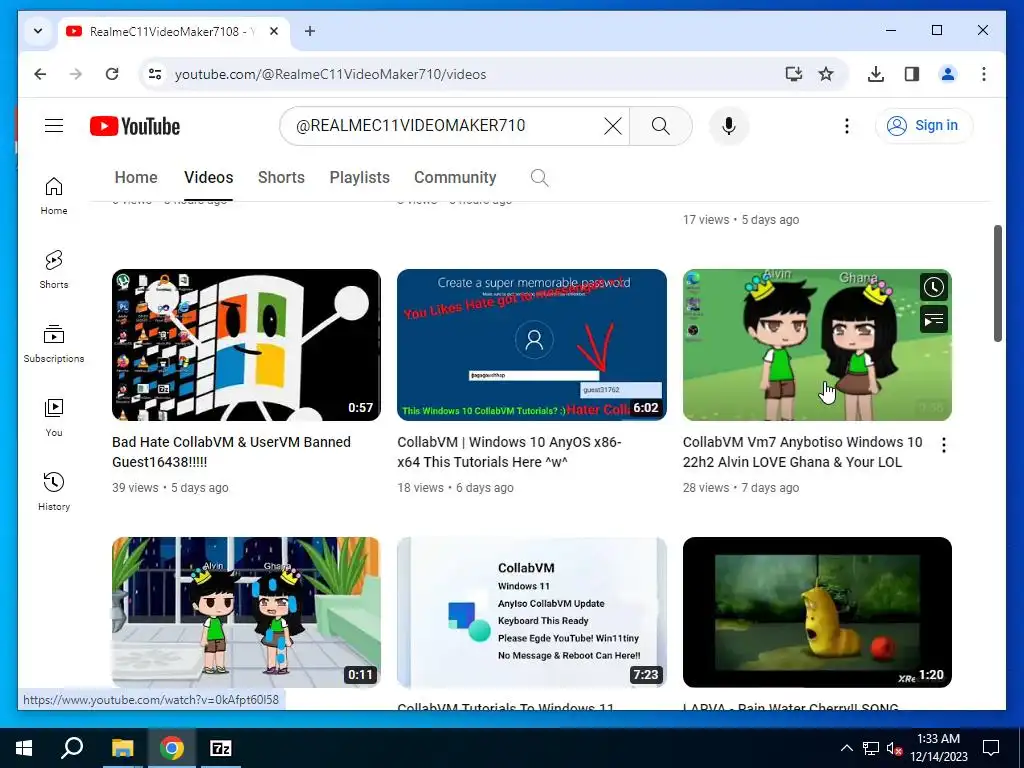Click the page vertical scrollbar
Viewport: 1024px width, 768px height.
point(997,283)
